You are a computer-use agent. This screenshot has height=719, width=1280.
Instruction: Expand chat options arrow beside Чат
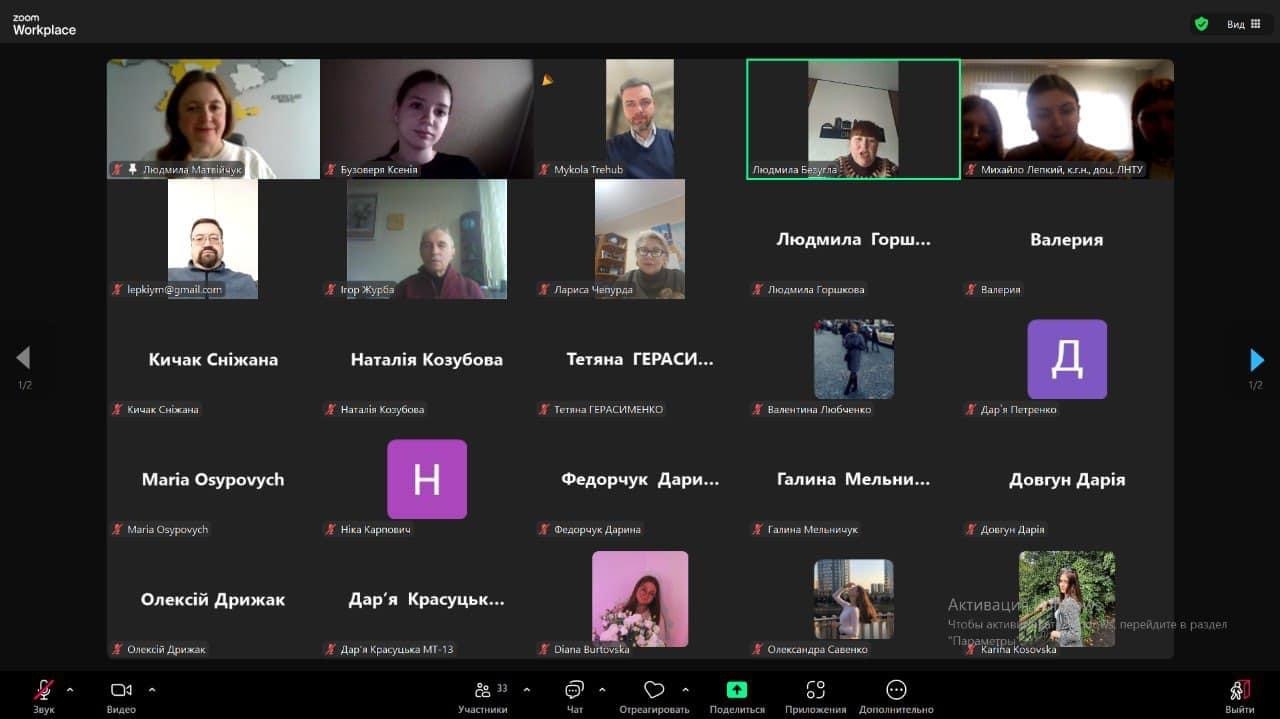602,689
